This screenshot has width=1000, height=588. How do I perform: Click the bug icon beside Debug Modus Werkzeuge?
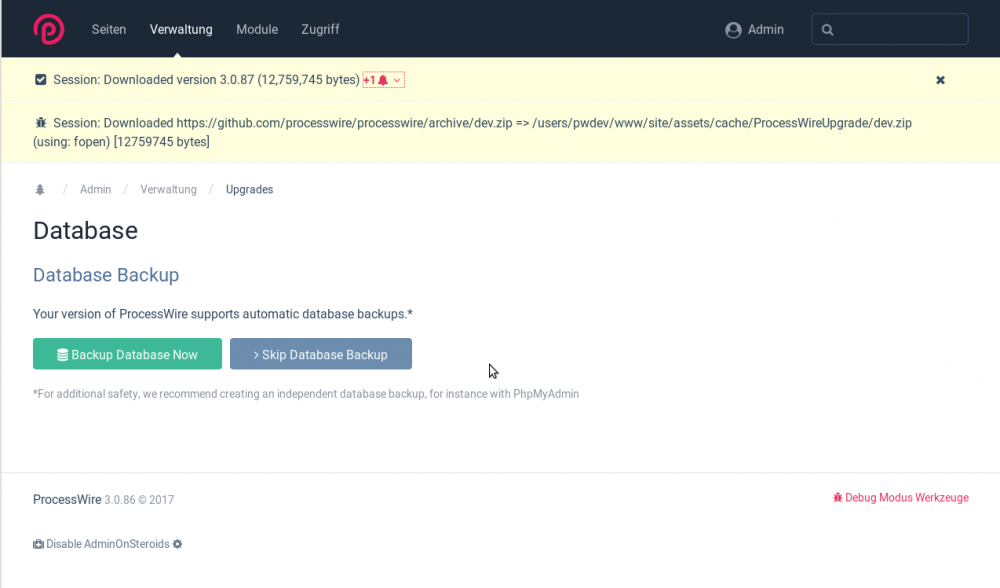click(x=837, y=498)
